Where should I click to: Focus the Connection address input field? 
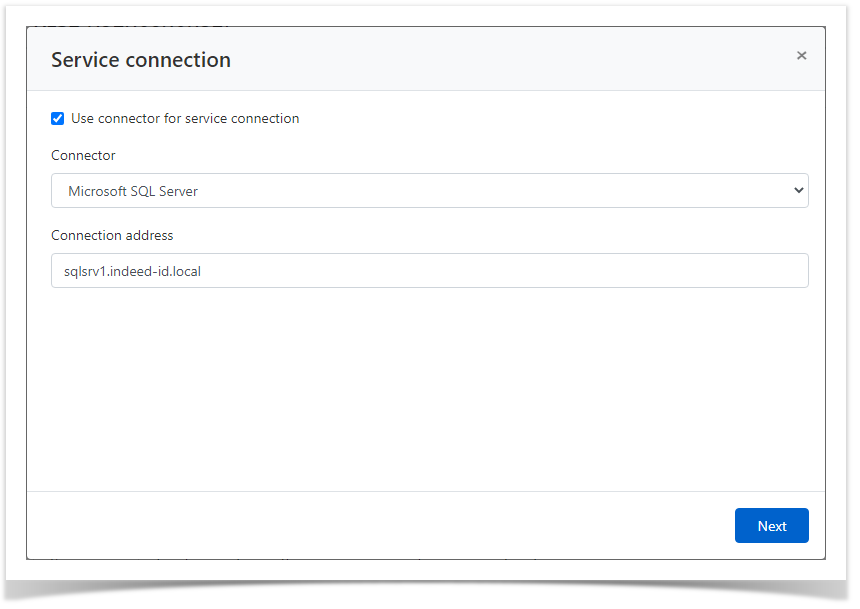point(429,271)
